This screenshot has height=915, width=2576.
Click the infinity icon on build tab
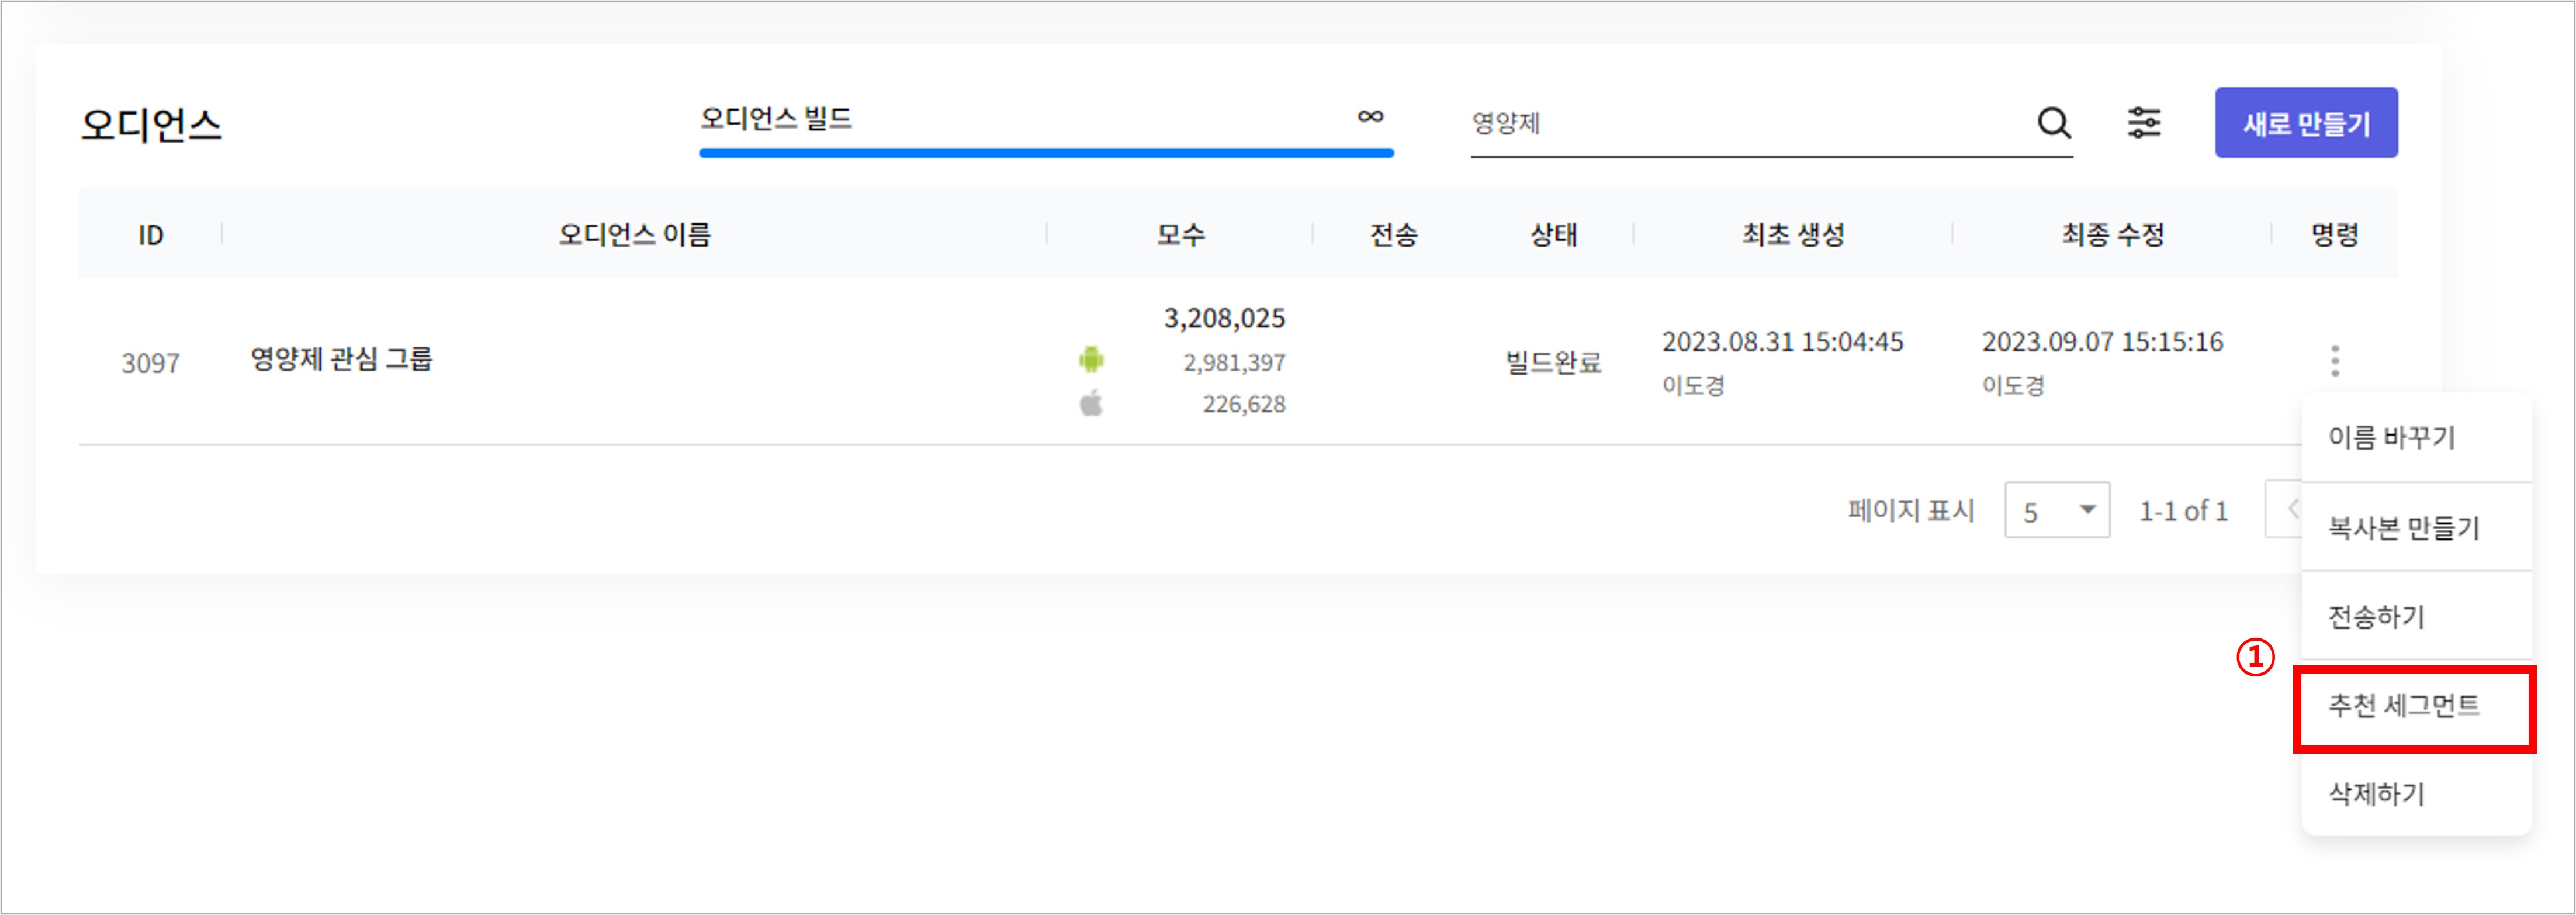click(x=1370, y=117)
